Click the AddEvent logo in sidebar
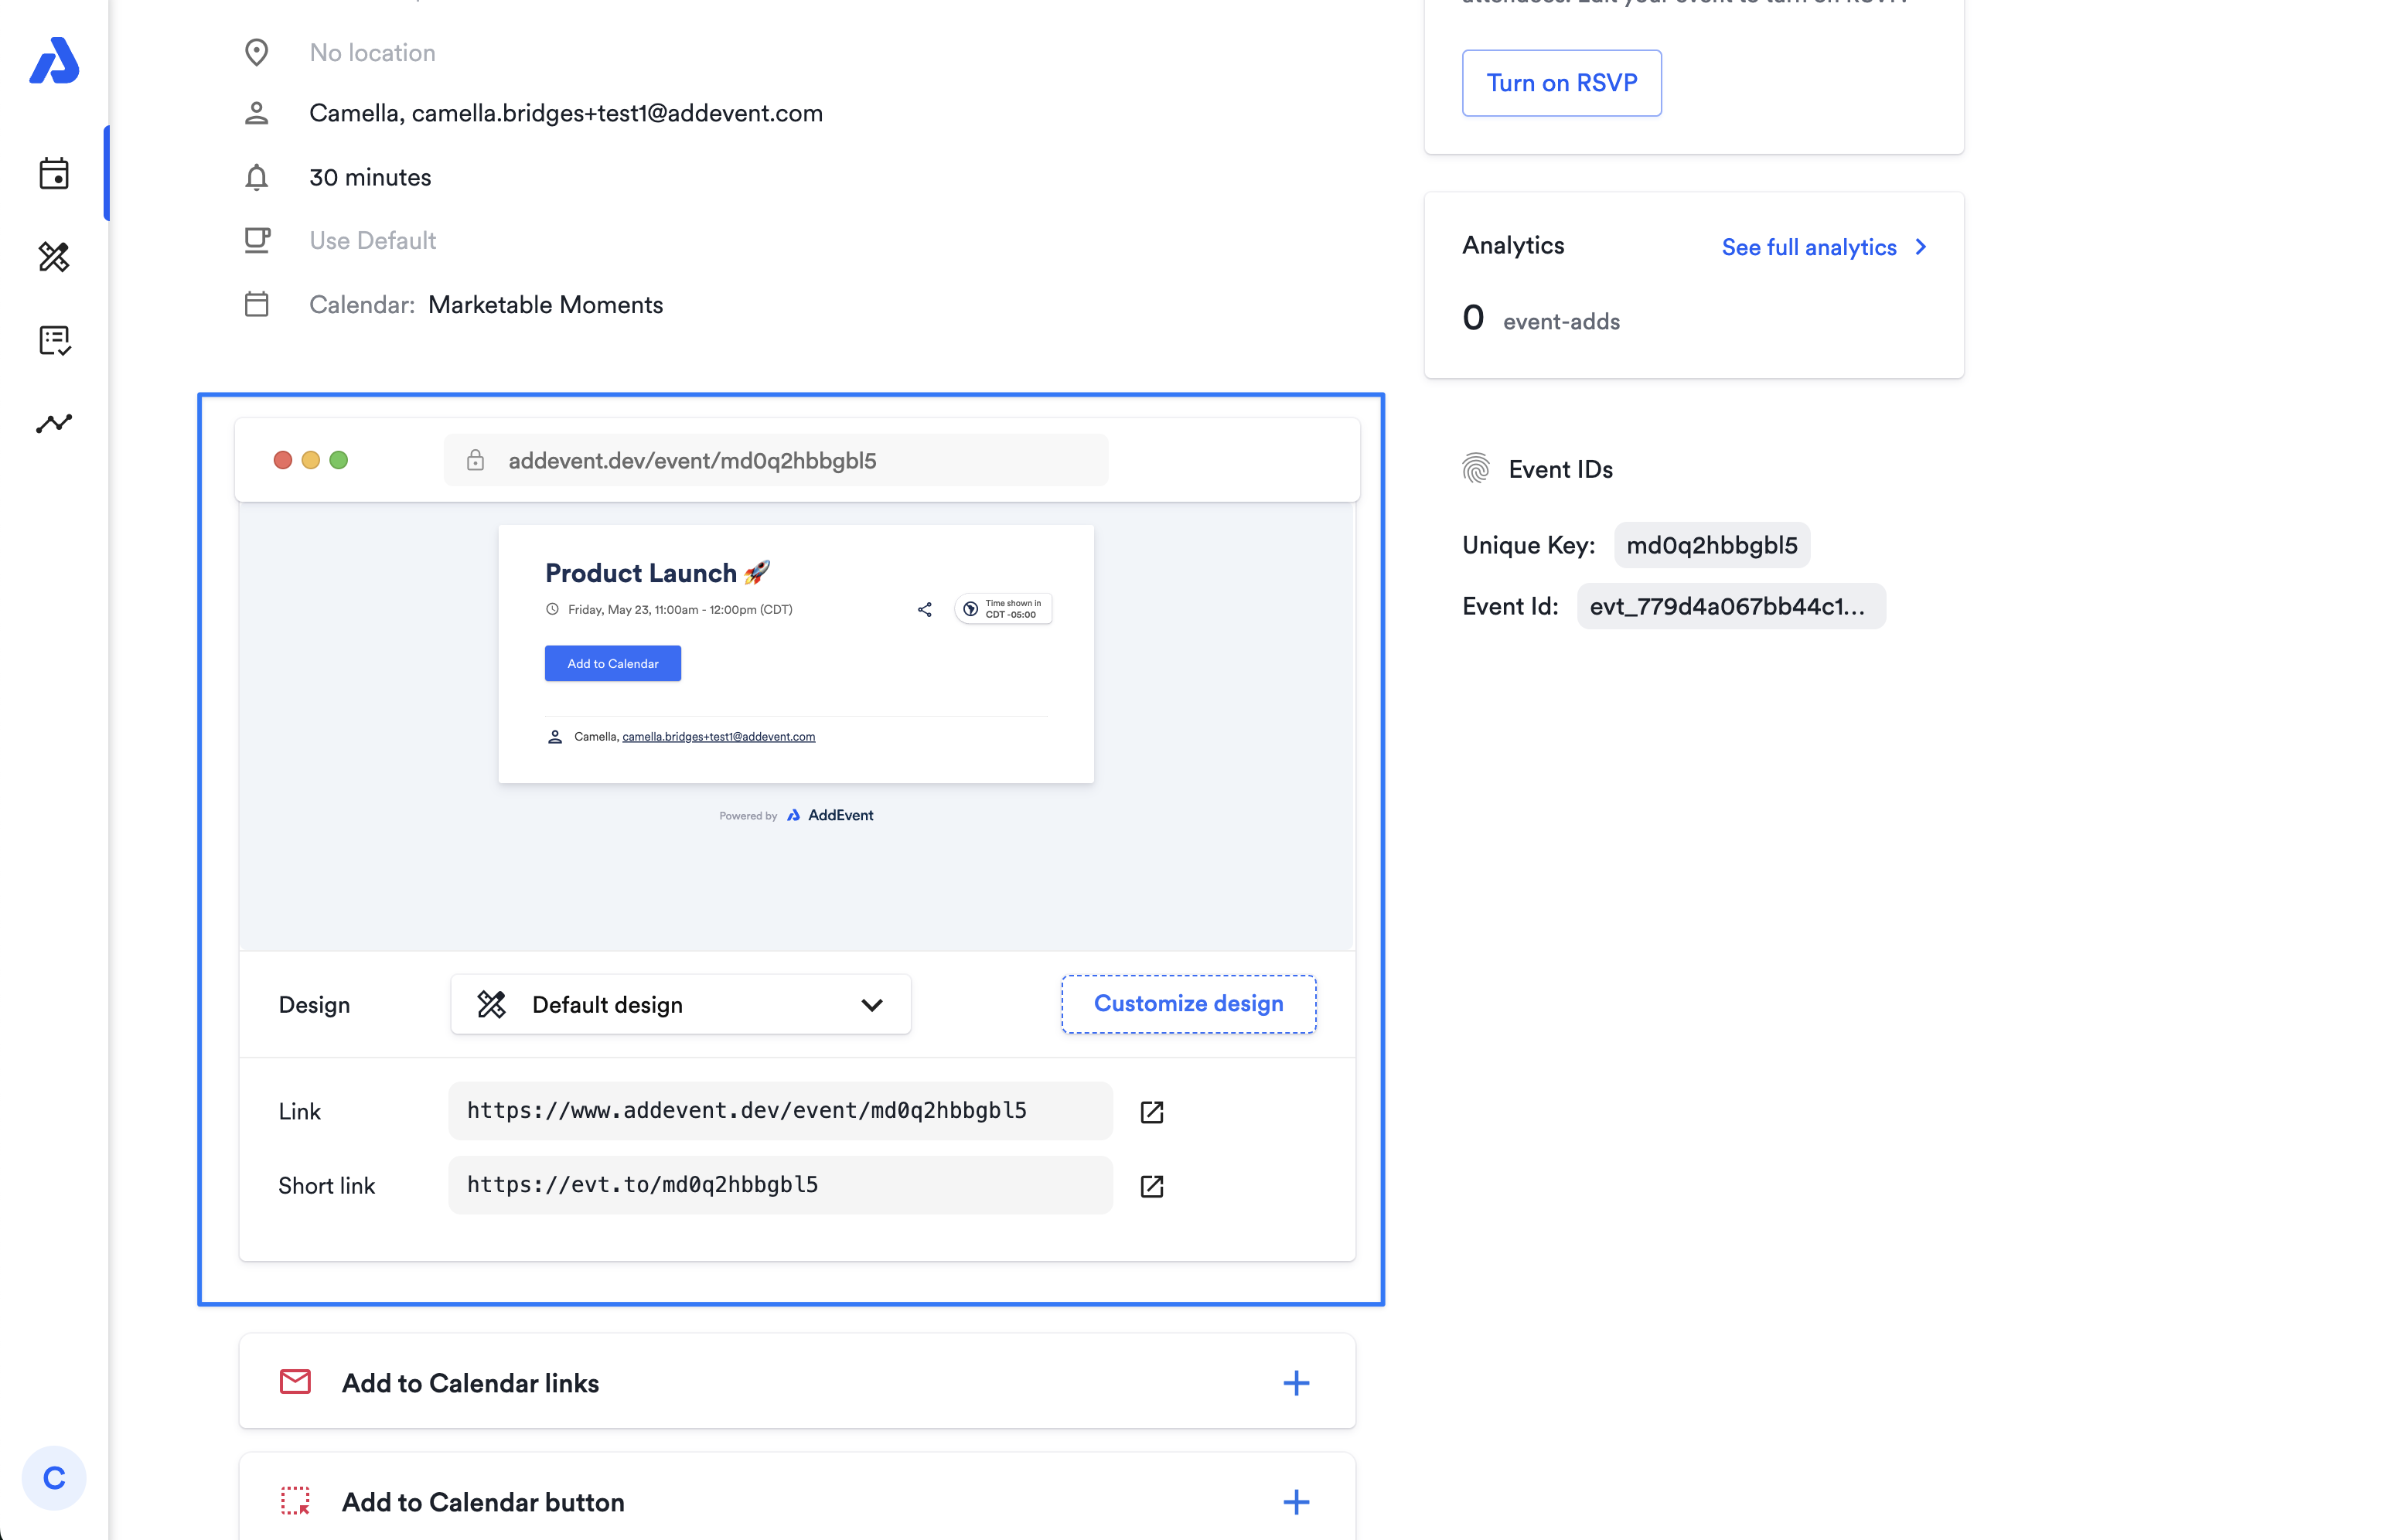The image size is (2383, 1540). 54,61
